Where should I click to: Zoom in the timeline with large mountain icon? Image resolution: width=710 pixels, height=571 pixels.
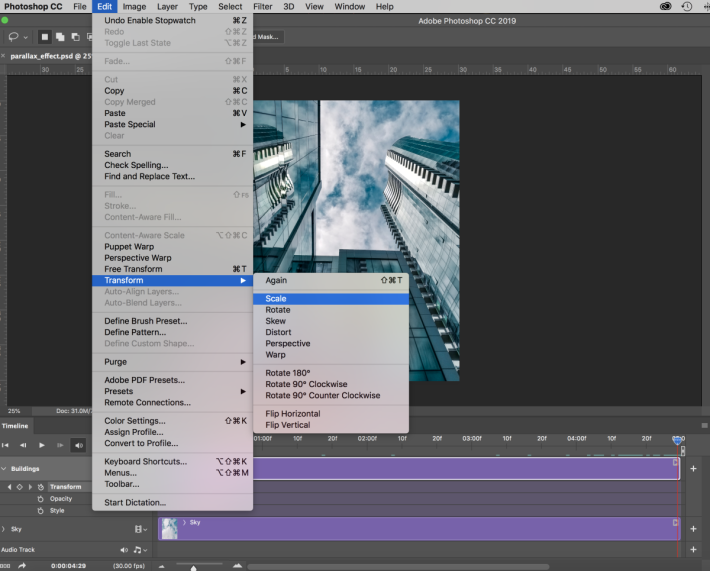pos(237,566)
